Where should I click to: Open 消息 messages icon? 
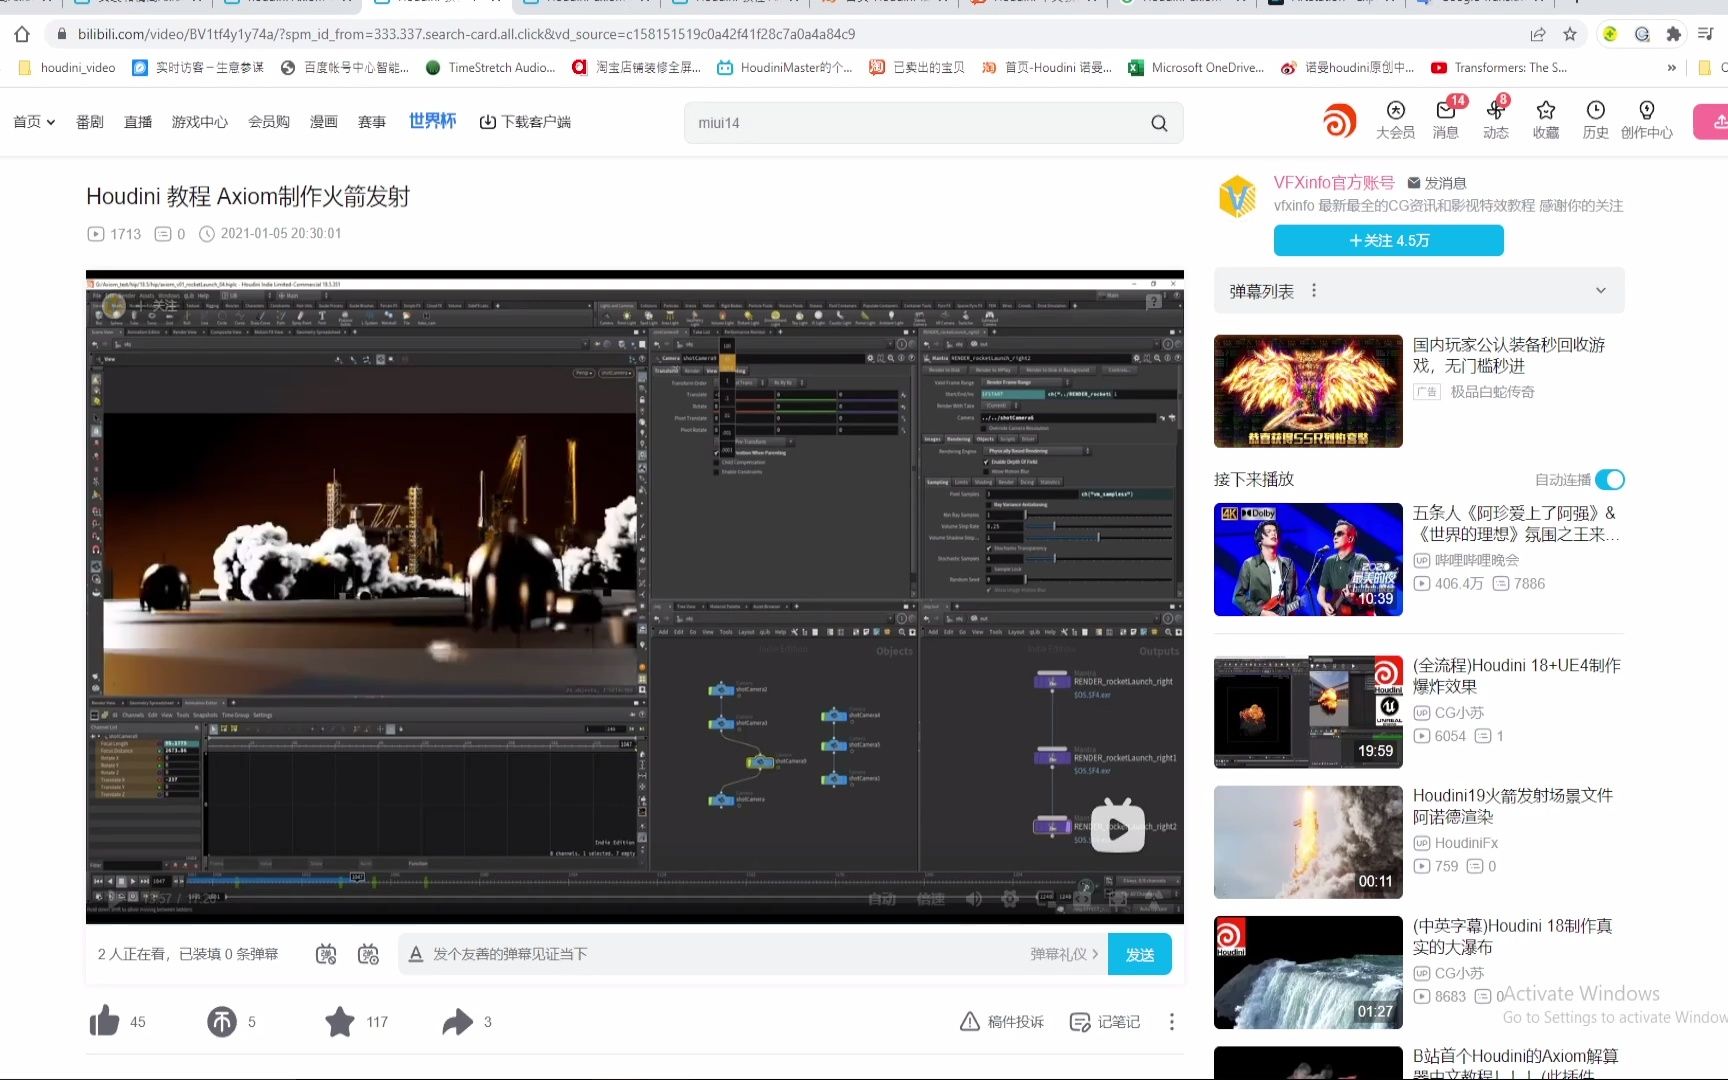tap(1446, 120)
